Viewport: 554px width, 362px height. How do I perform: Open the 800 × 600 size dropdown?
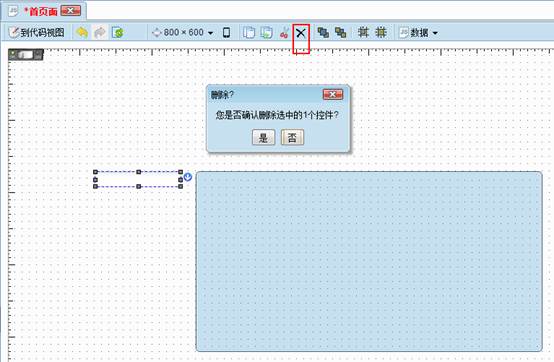(x=182, y=32)
